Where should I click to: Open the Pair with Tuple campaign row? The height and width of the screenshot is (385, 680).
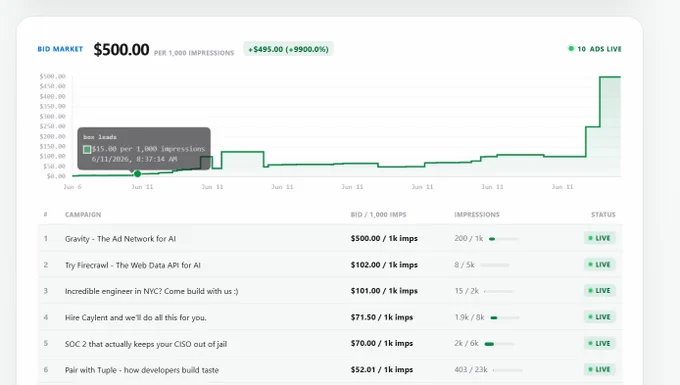point(330,370)
